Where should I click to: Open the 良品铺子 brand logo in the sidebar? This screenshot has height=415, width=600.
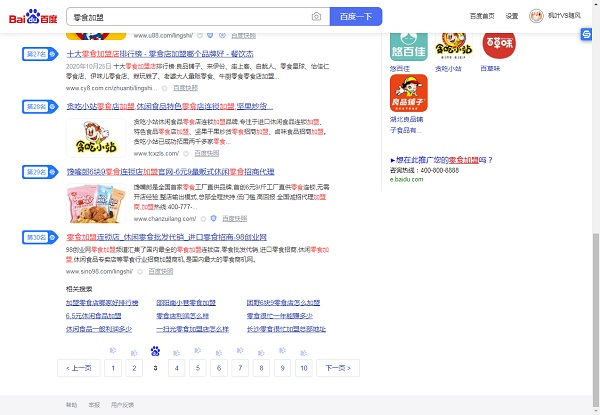[x=409, y=93]
